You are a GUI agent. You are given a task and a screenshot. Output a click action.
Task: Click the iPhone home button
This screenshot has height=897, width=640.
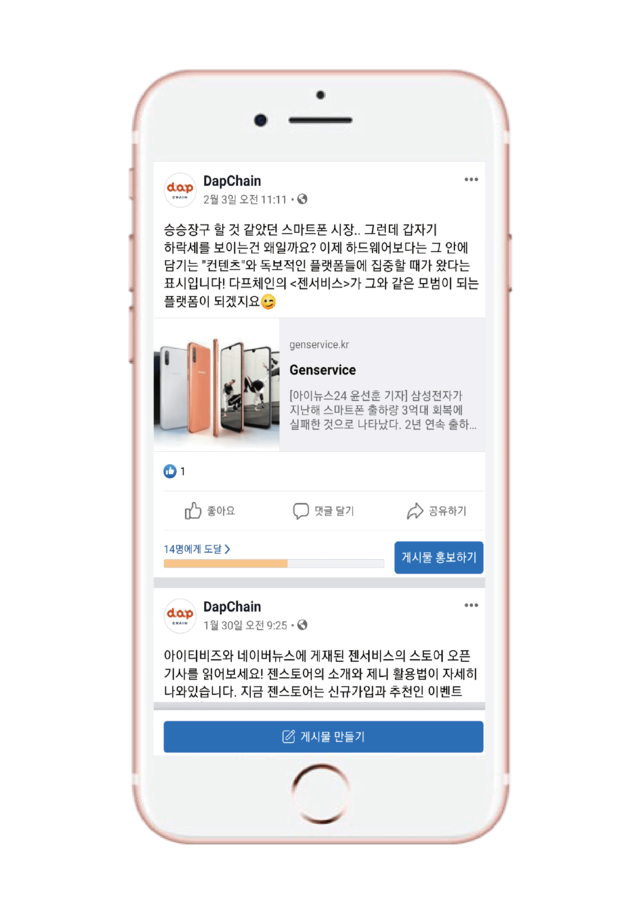click(320, 793)
